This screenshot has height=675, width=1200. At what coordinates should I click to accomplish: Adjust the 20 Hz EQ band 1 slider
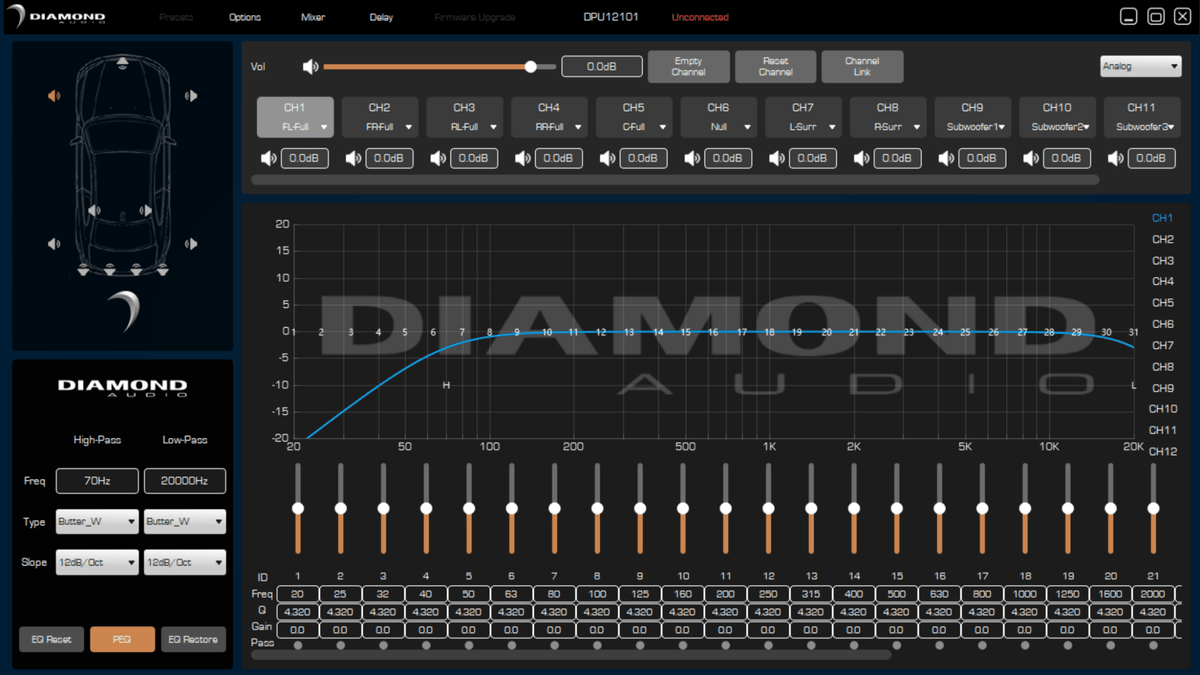click(x=298, y=509)
